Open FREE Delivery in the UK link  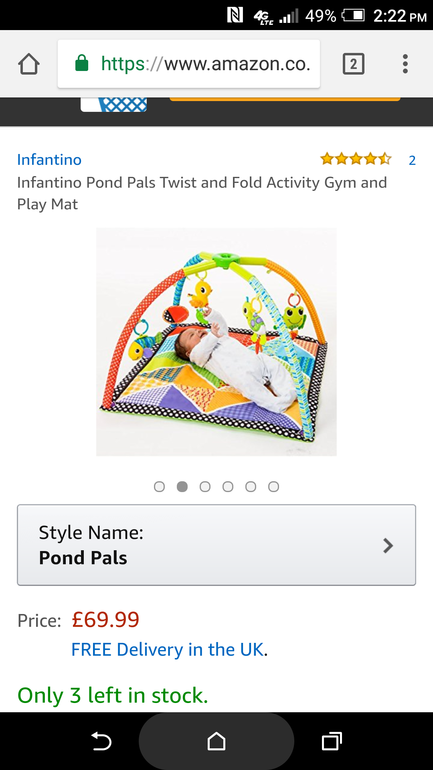(x=167, y=650)
